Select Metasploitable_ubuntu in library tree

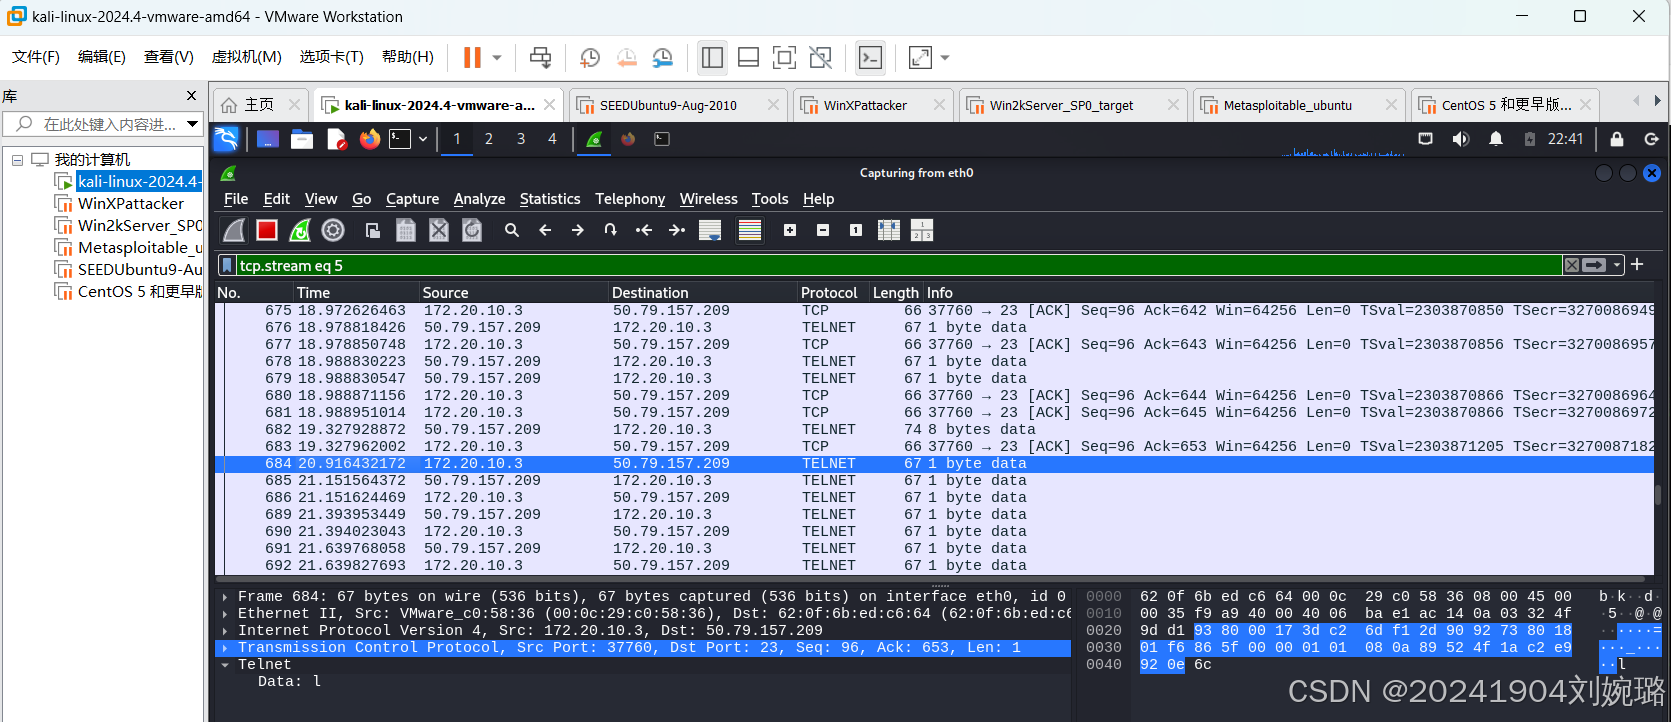139,247
